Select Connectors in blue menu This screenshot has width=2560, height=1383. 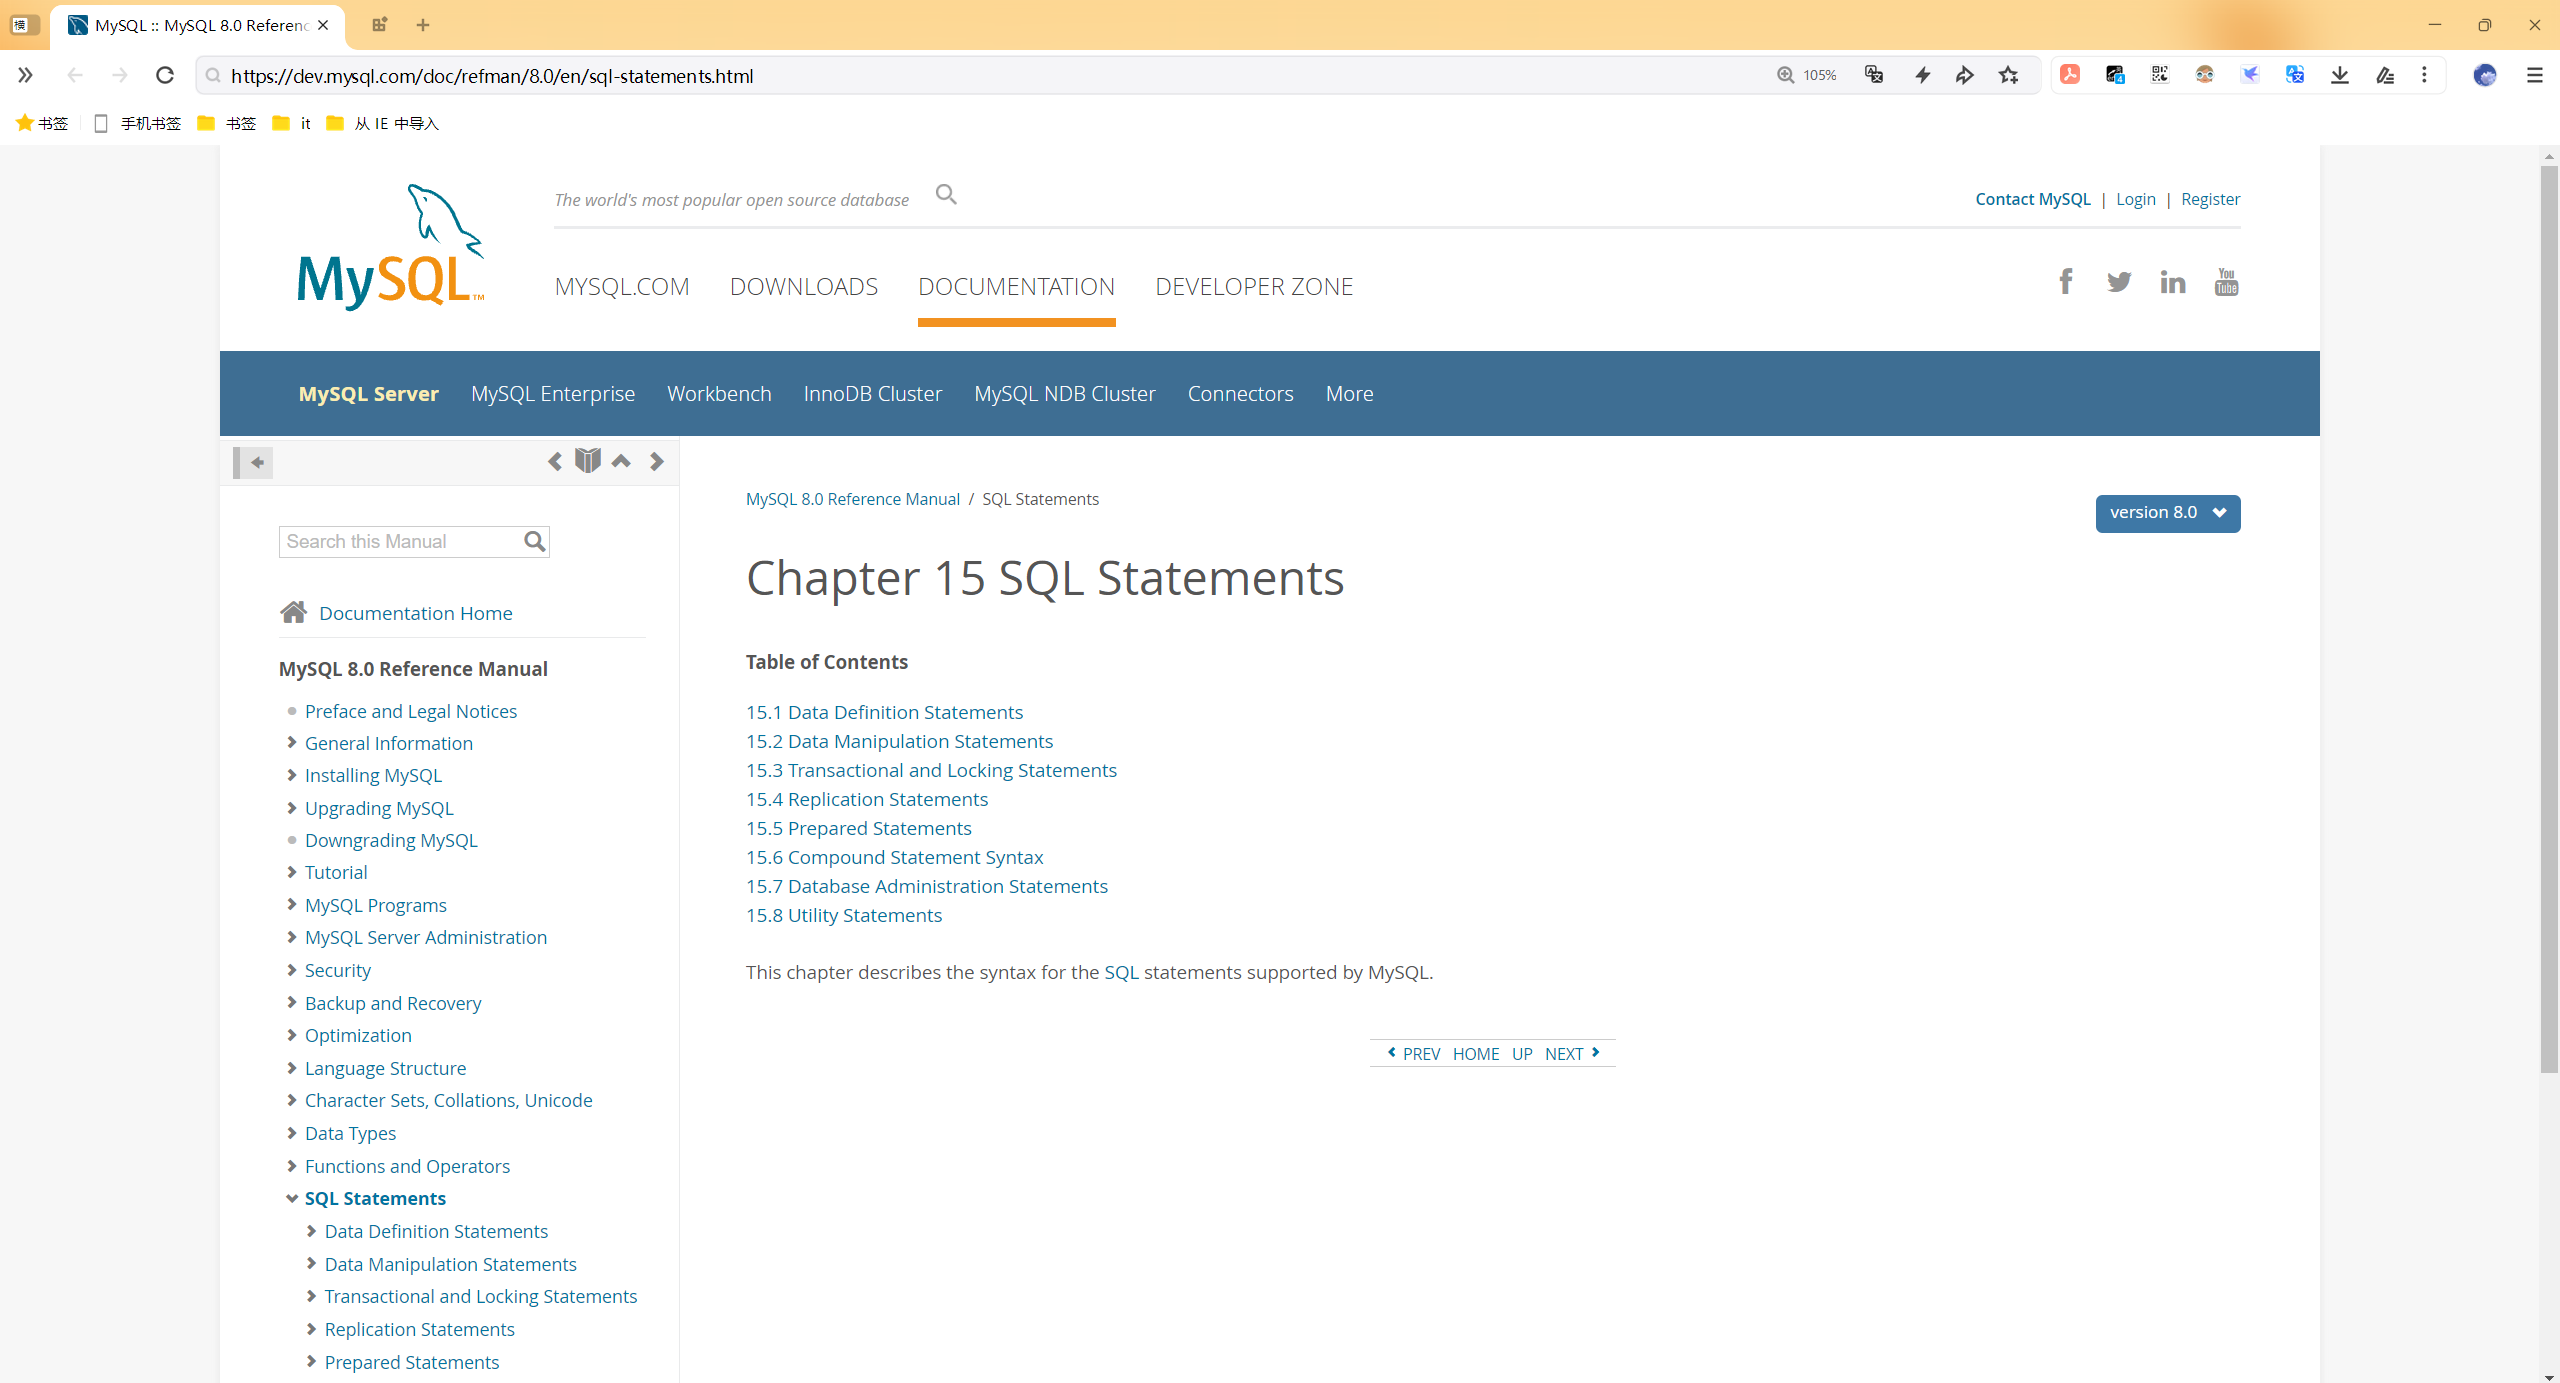point(1240,394)
